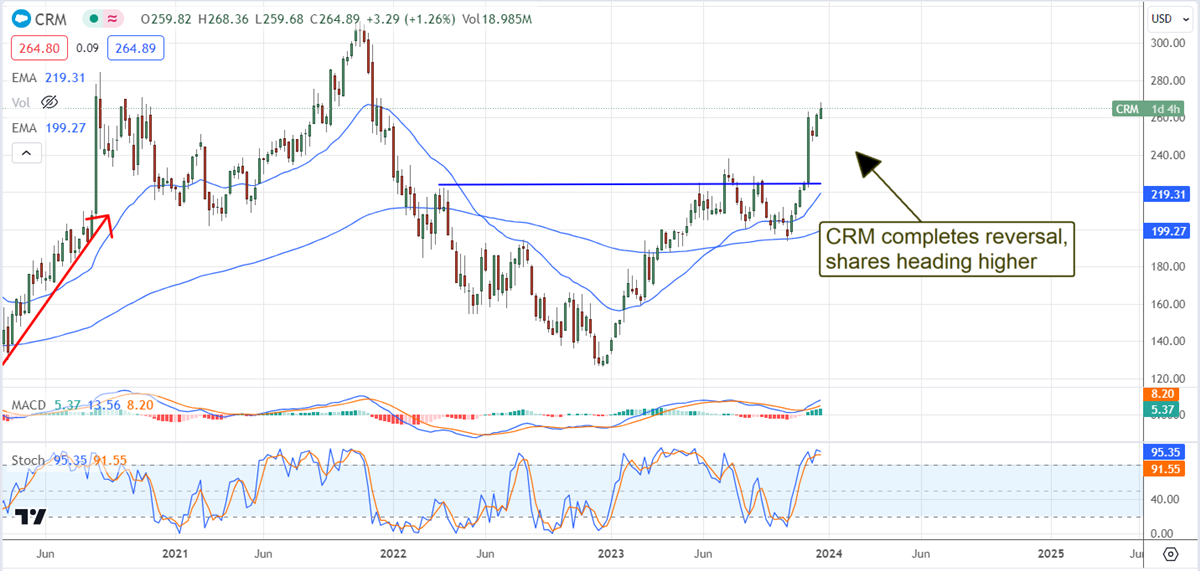The image size is (1200, 571).
Task: Click the green CRM price scale label
Action: tap(1126, 109)
